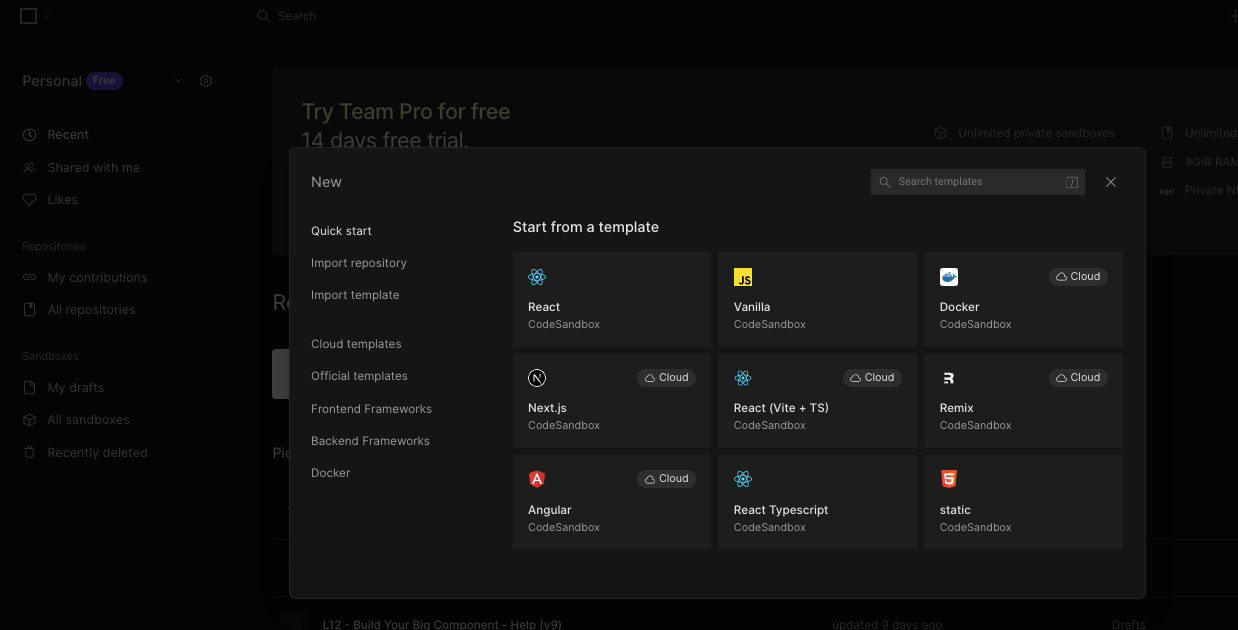Choose the Angular template card
This screenshot has width=1238, height=630.
(612, 501)
